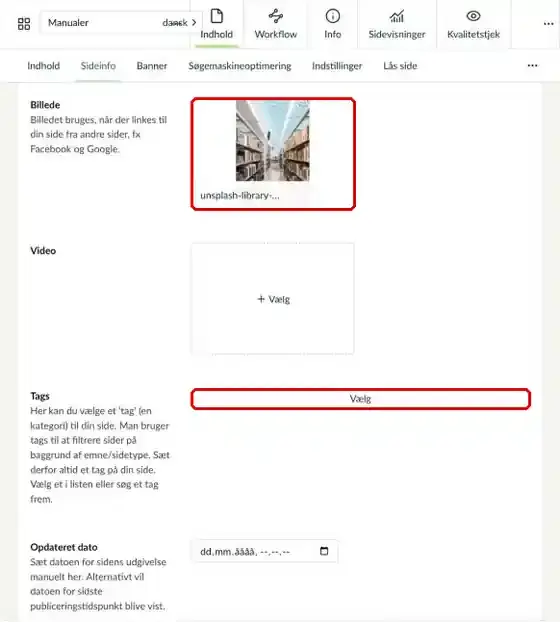
Task: Click Vælg button to pick tags
Action: (361, 399)
